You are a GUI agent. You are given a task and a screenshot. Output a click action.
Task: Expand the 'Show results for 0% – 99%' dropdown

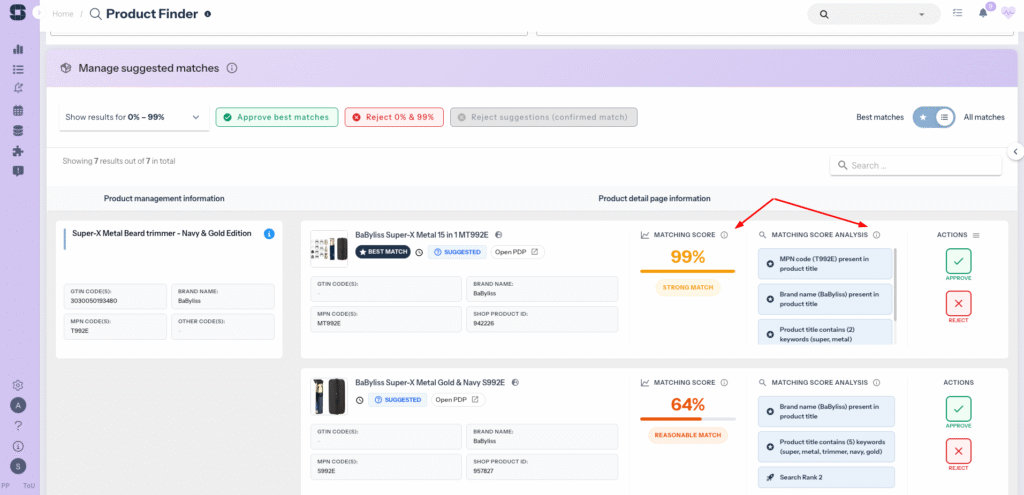(134, 117)
